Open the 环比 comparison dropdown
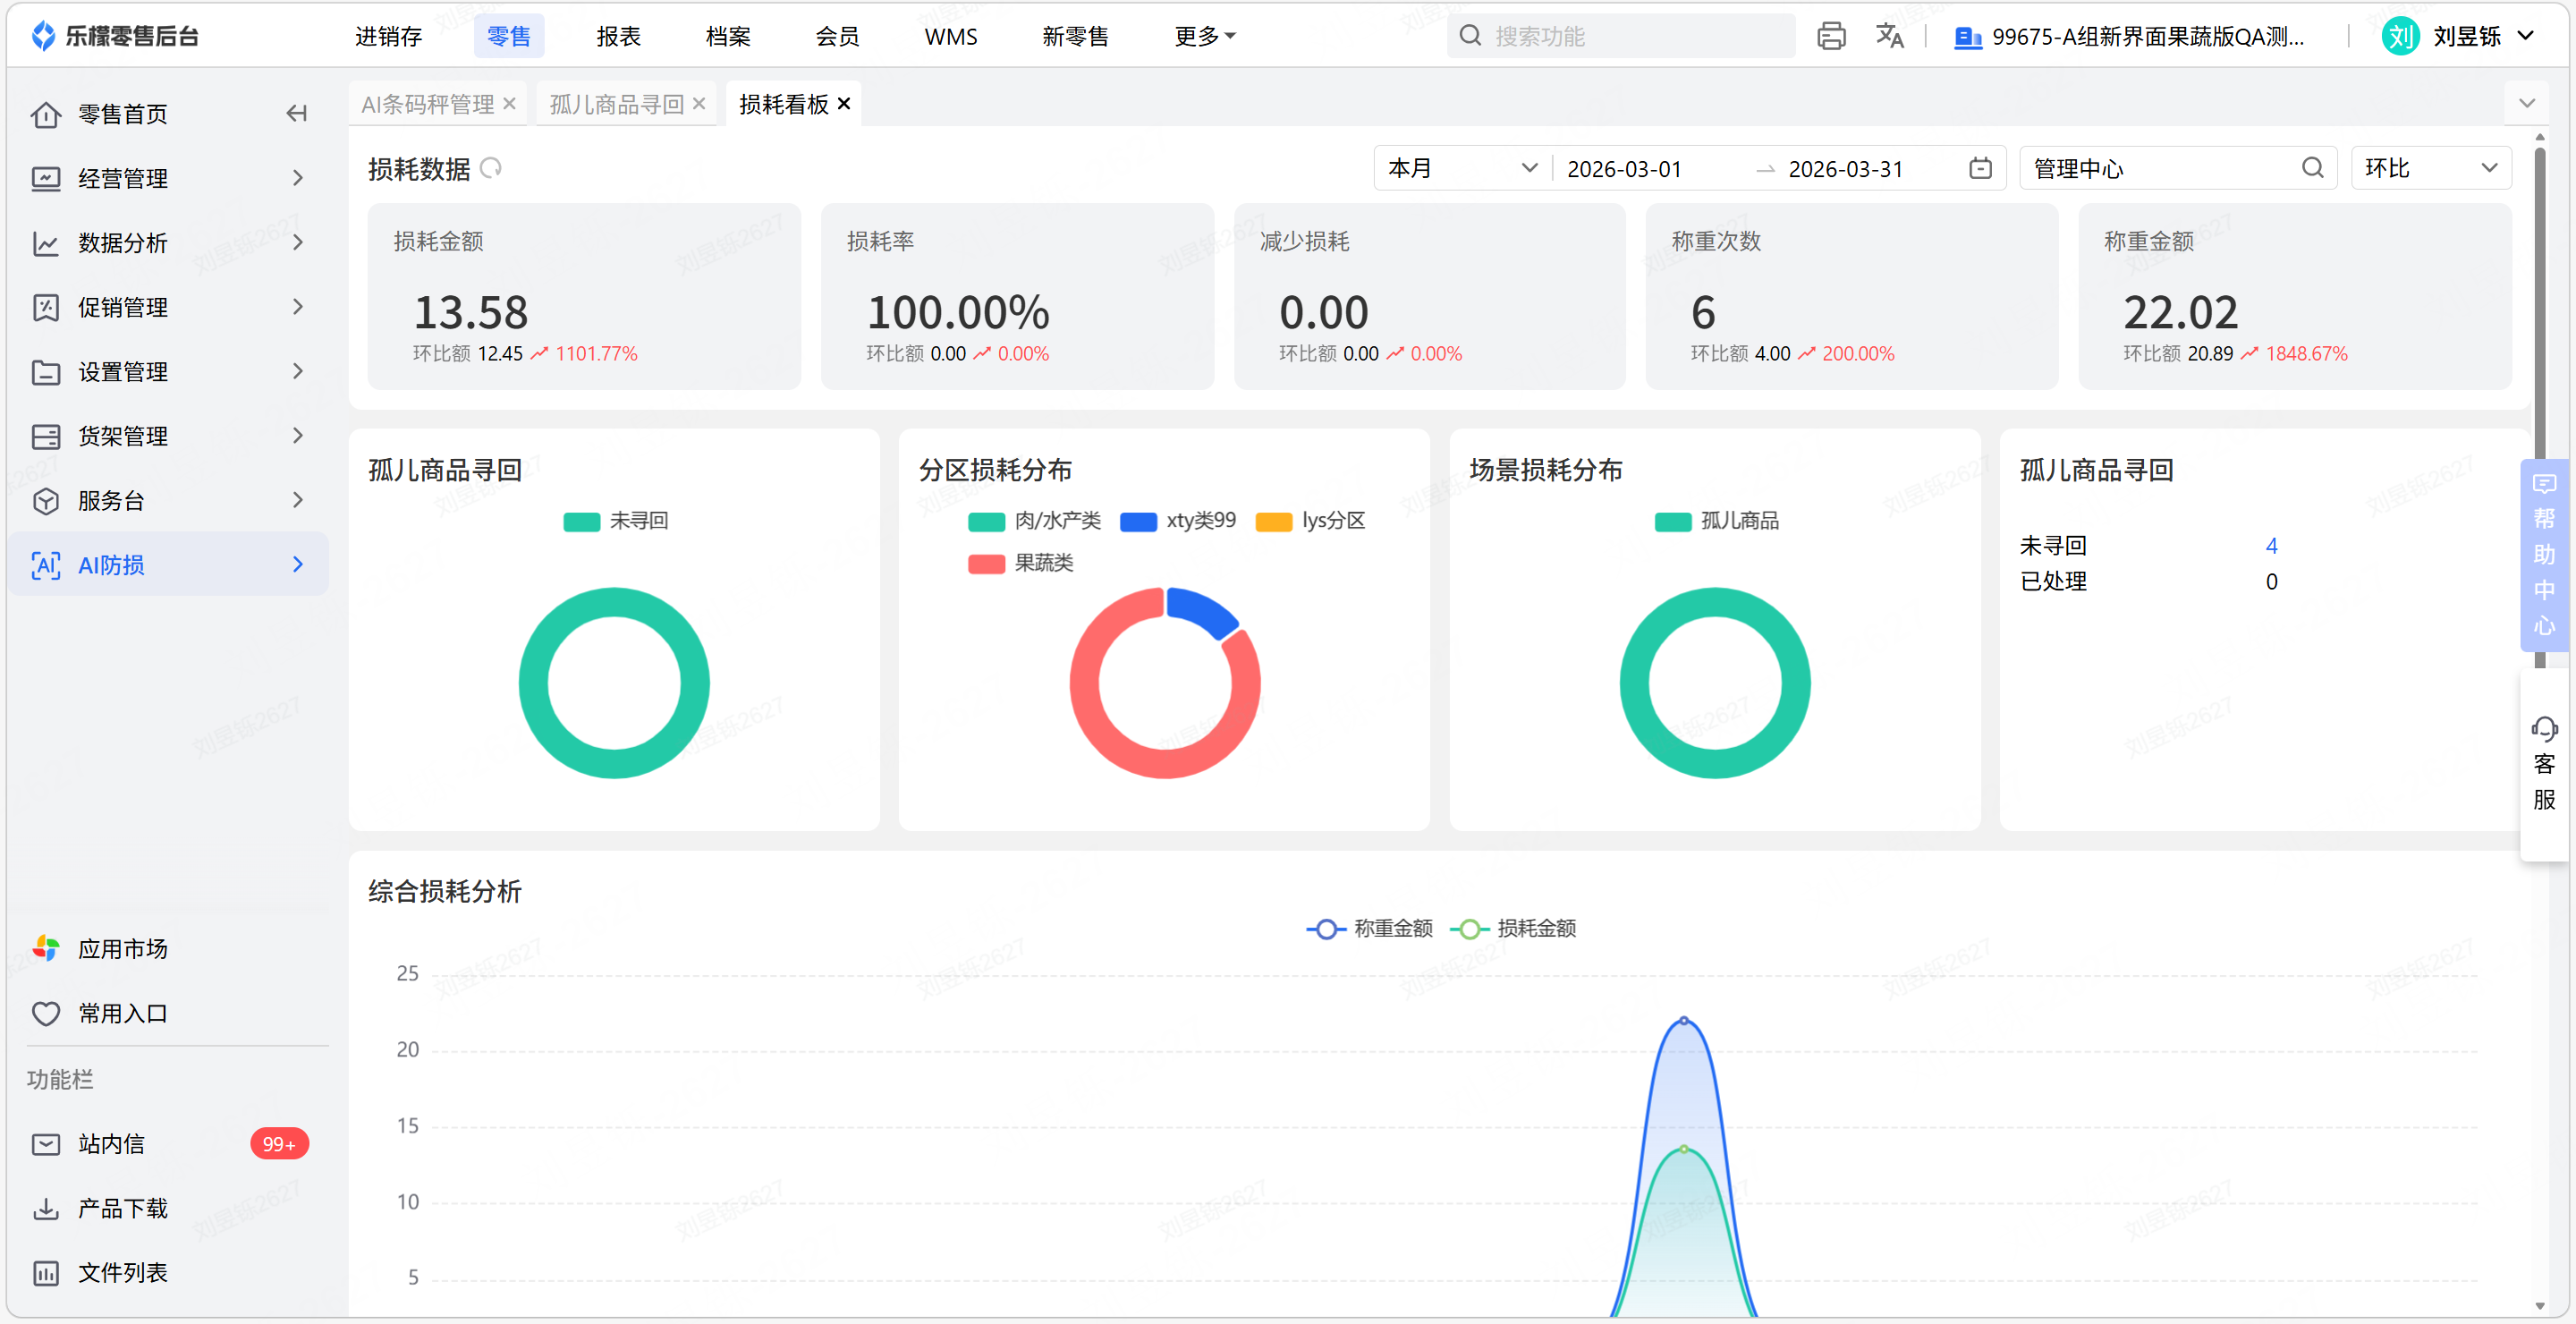The width and height of the screenshot is (2576, 1324). click(2430, 168)
